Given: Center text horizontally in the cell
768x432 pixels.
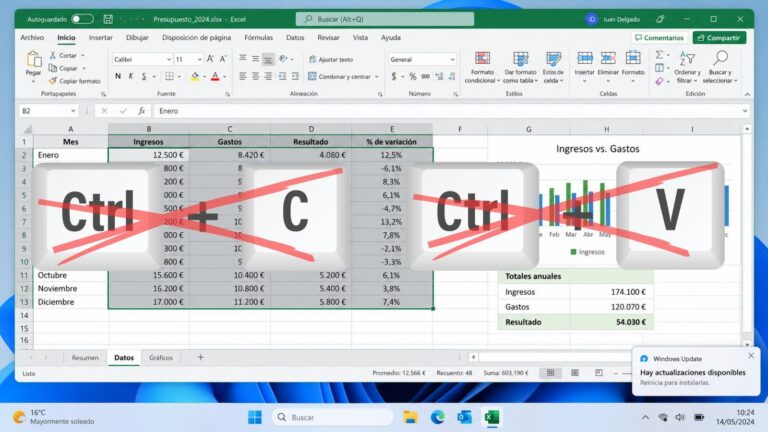Looking at the screenshot, I should point(255,76).
